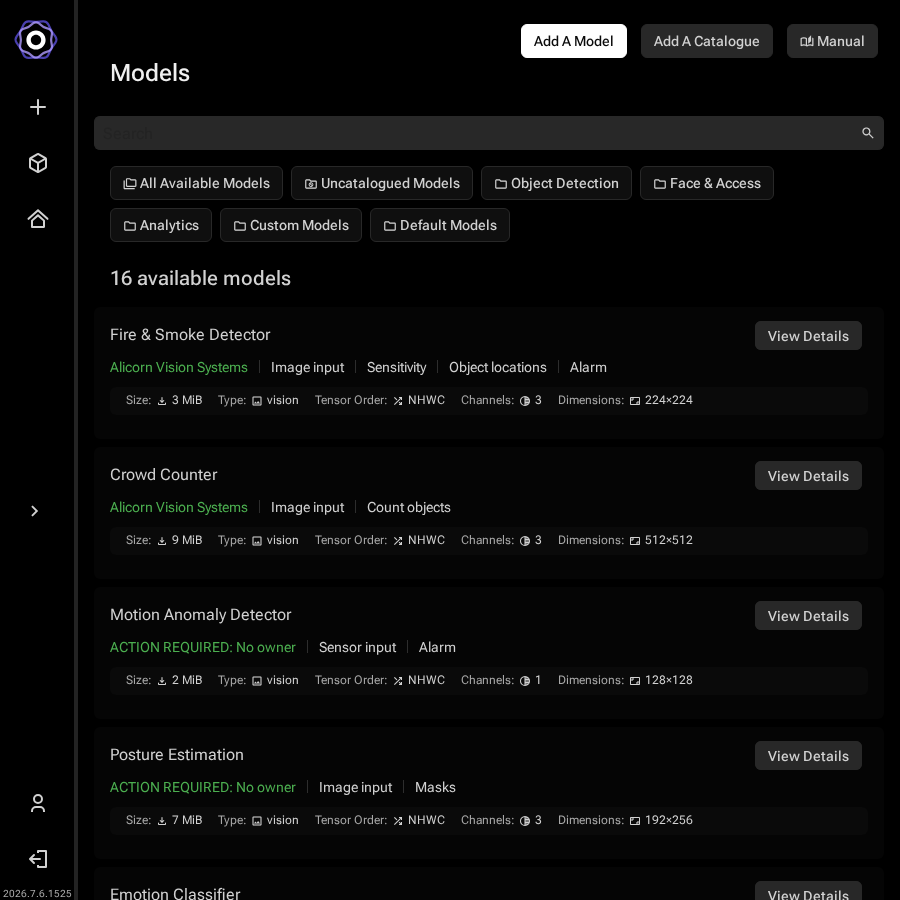Click the dimensions icon for Fire & Smoke Detector
The height and width of the screenshot is (900, 900).
coord(635,401)
